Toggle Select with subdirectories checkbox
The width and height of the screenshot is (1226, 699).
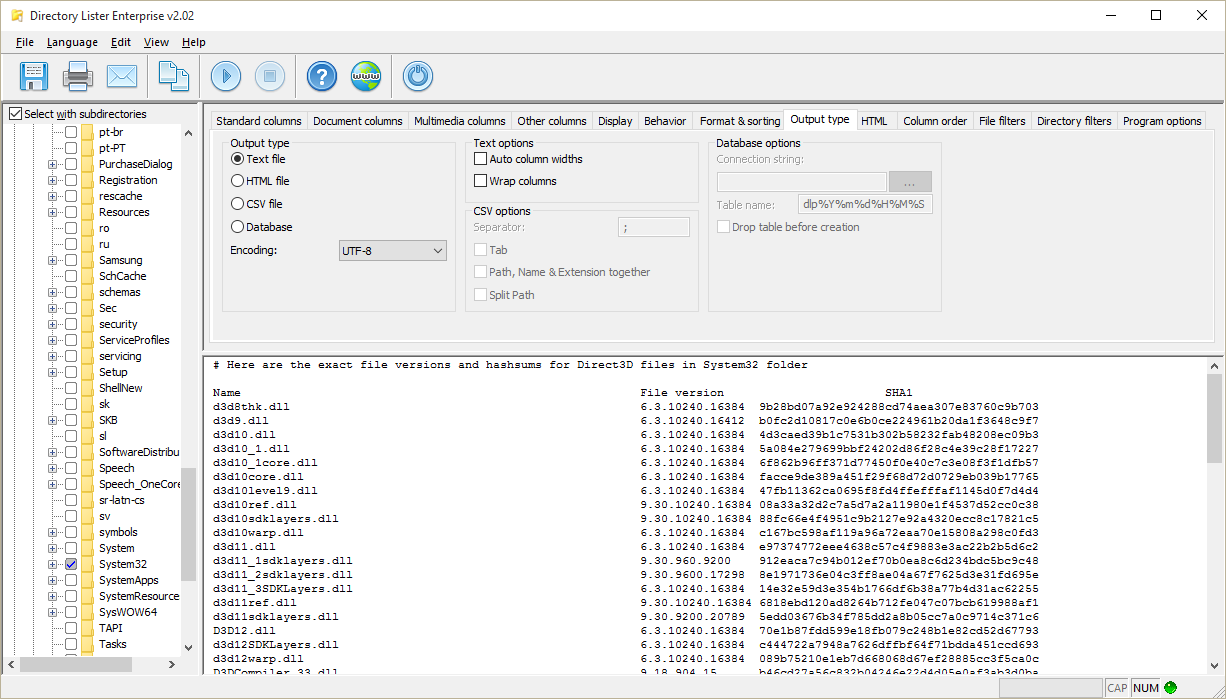(15, 114)
